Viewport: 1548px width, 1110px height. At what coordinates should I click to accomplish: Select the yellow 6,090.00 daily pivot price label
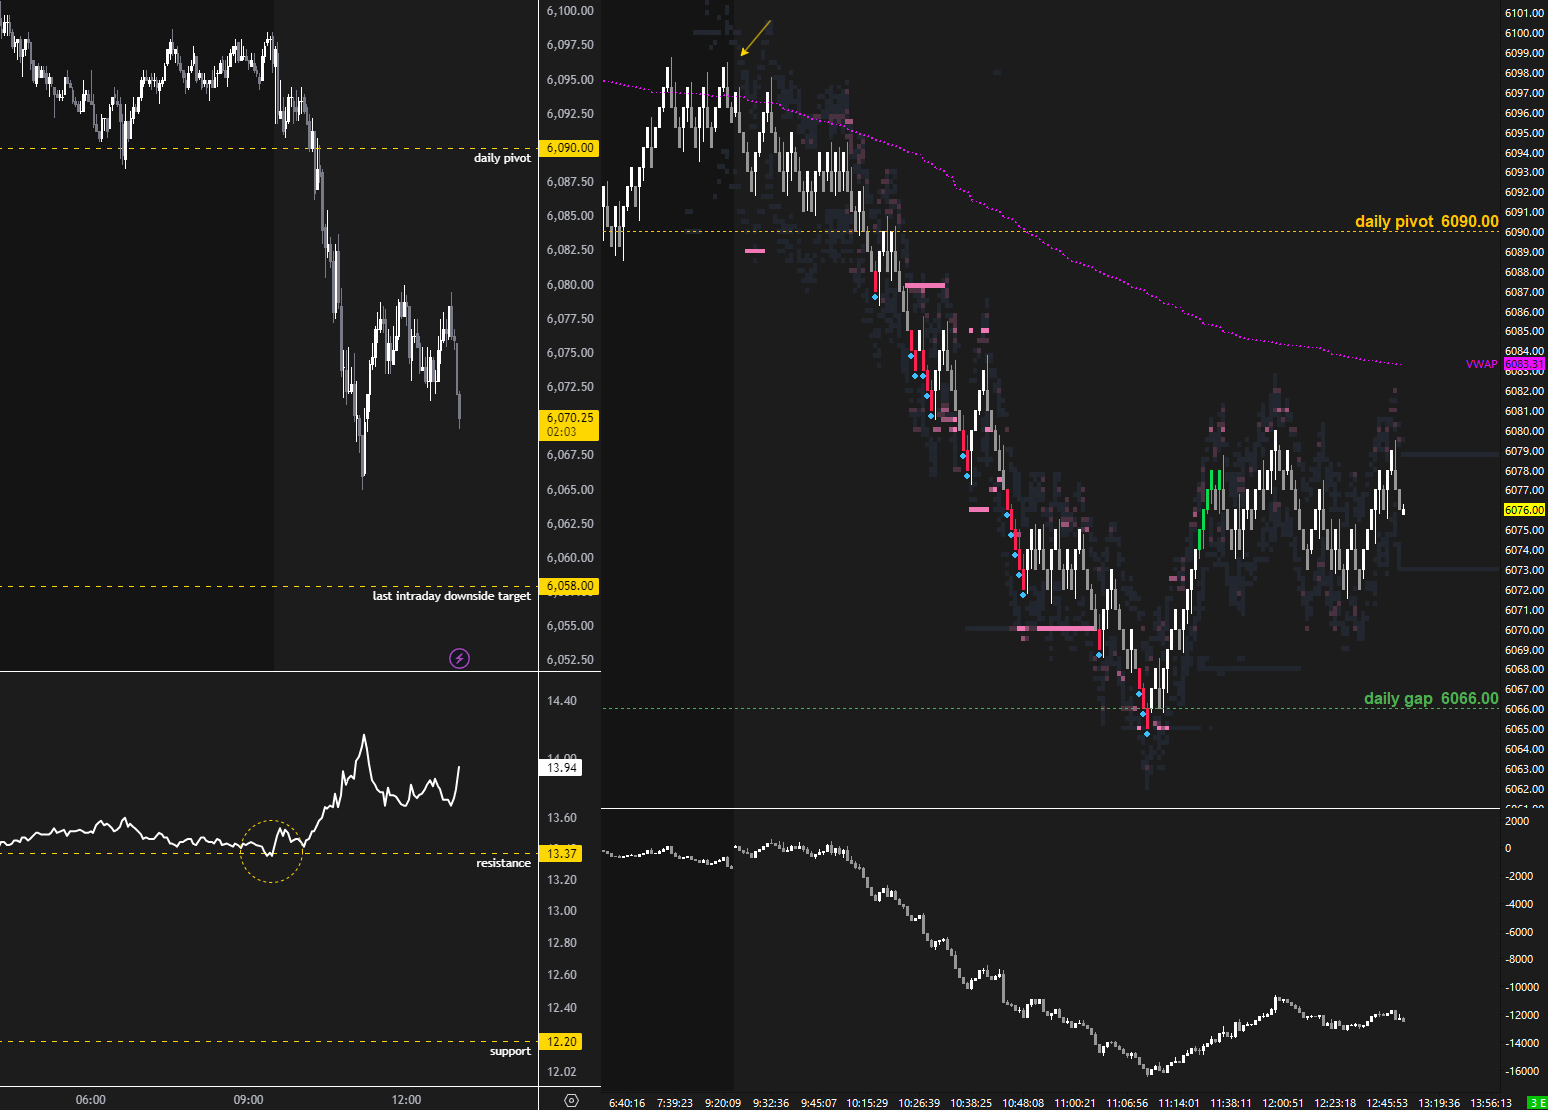pyautogui.click(x=569, y=148)
